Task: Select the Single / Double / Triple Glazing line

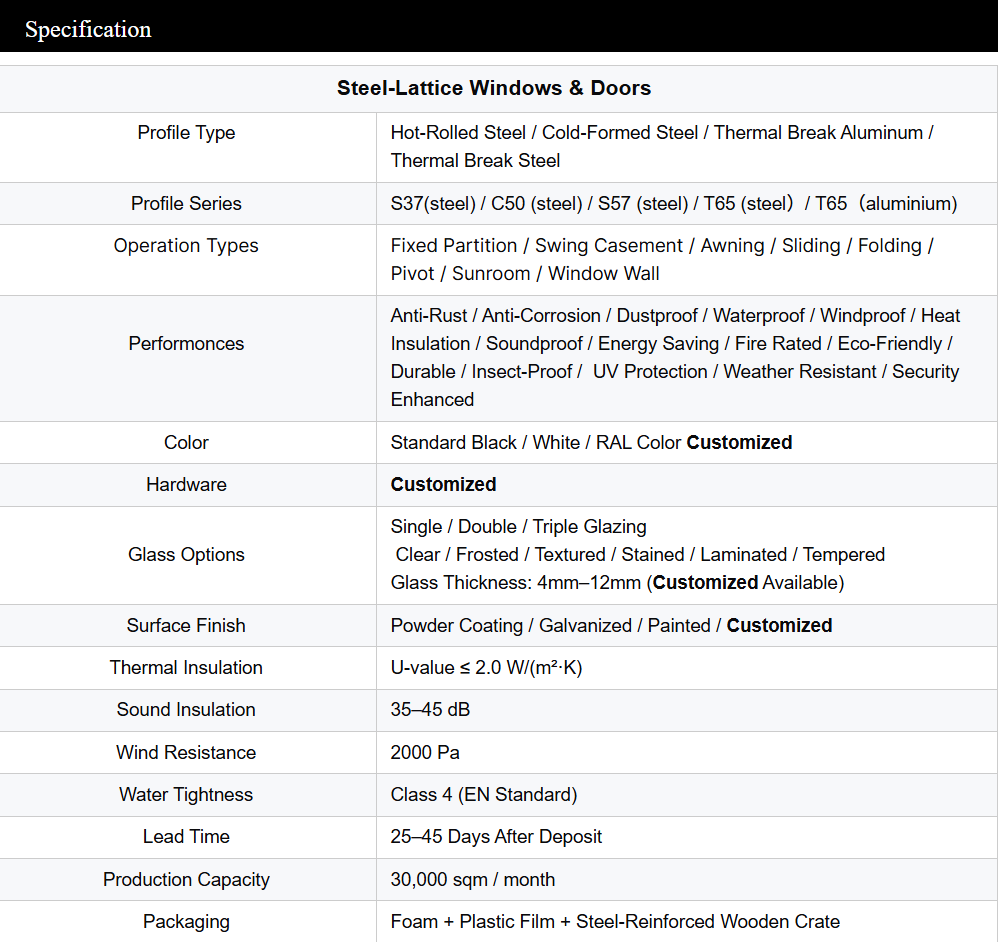Action: [x=518, y=527]
